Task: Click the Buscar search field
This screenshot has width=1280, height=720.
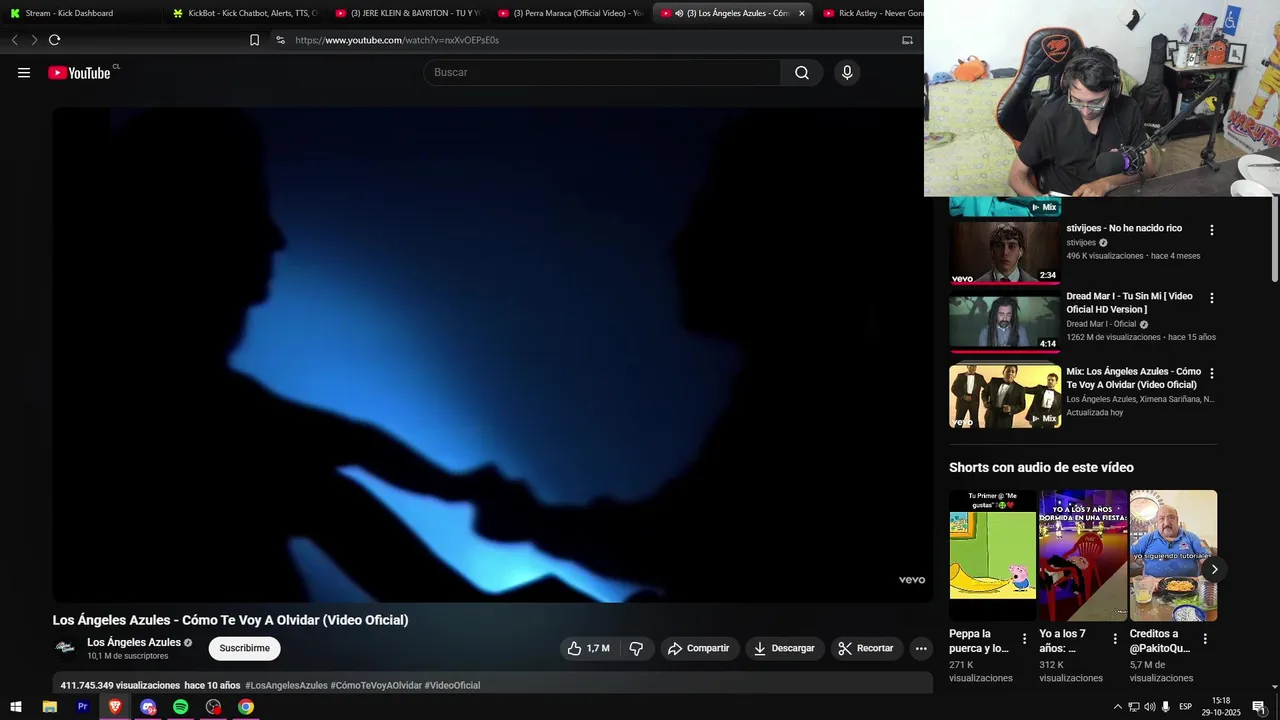Action: pos(603,72)
